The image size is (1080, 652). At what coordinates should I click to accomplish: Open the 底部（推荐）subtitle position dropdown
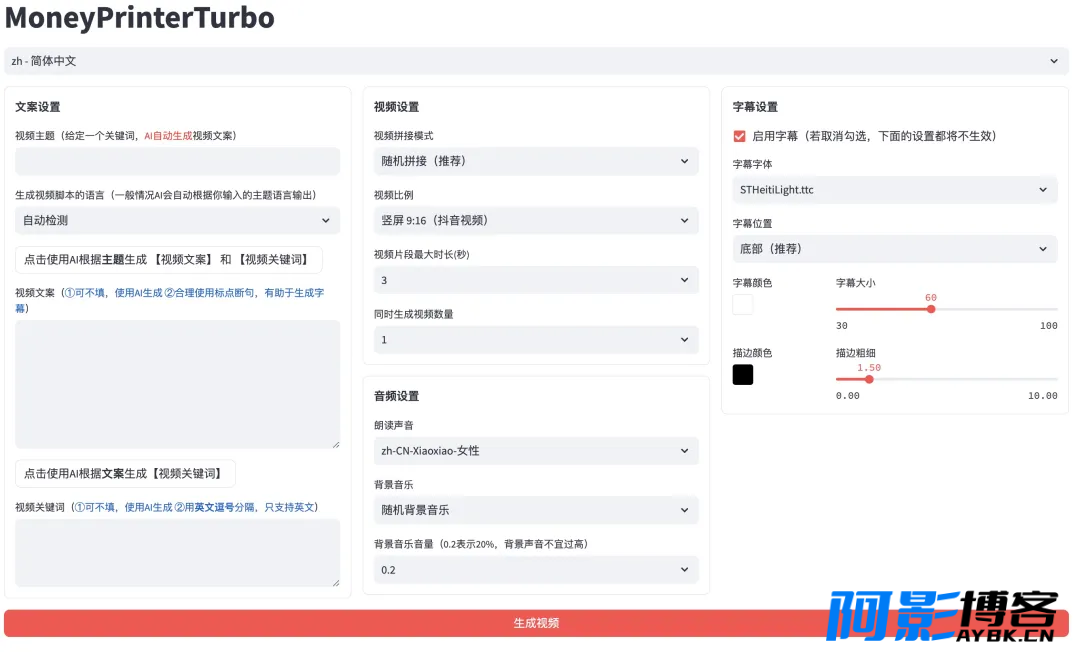pyautogui.click(x=894, y=249)
